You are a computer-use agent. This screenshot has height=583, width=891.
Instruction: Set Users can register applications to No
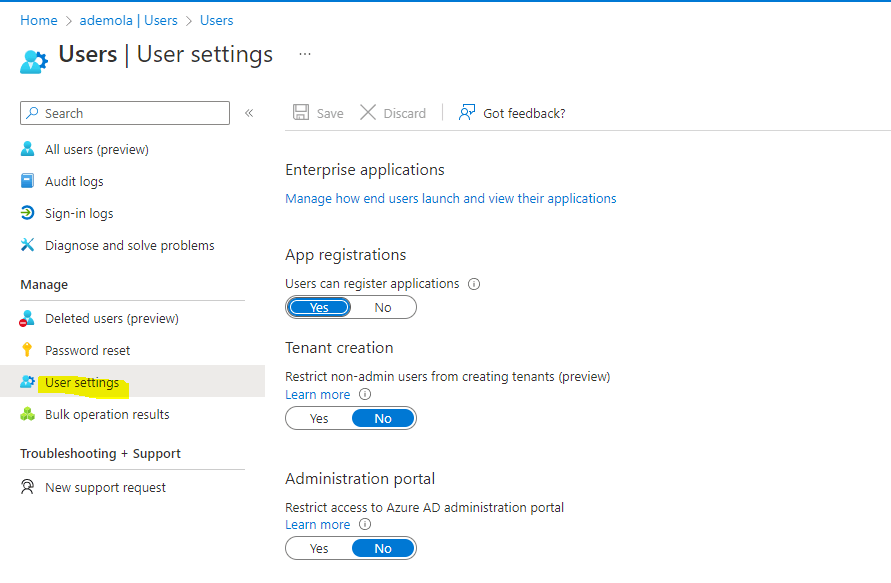383,307
